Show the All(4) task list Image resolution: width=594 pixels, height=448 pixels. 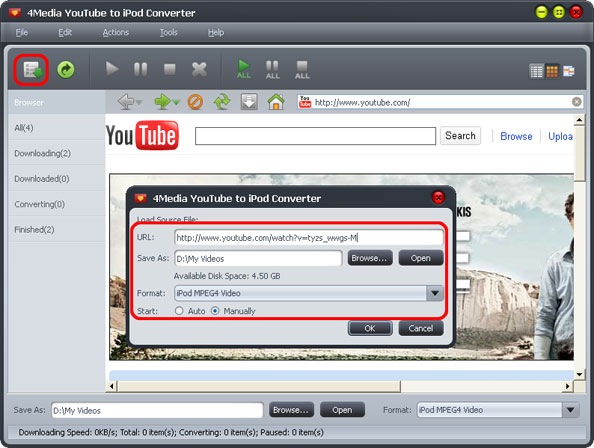pos(56,128)
